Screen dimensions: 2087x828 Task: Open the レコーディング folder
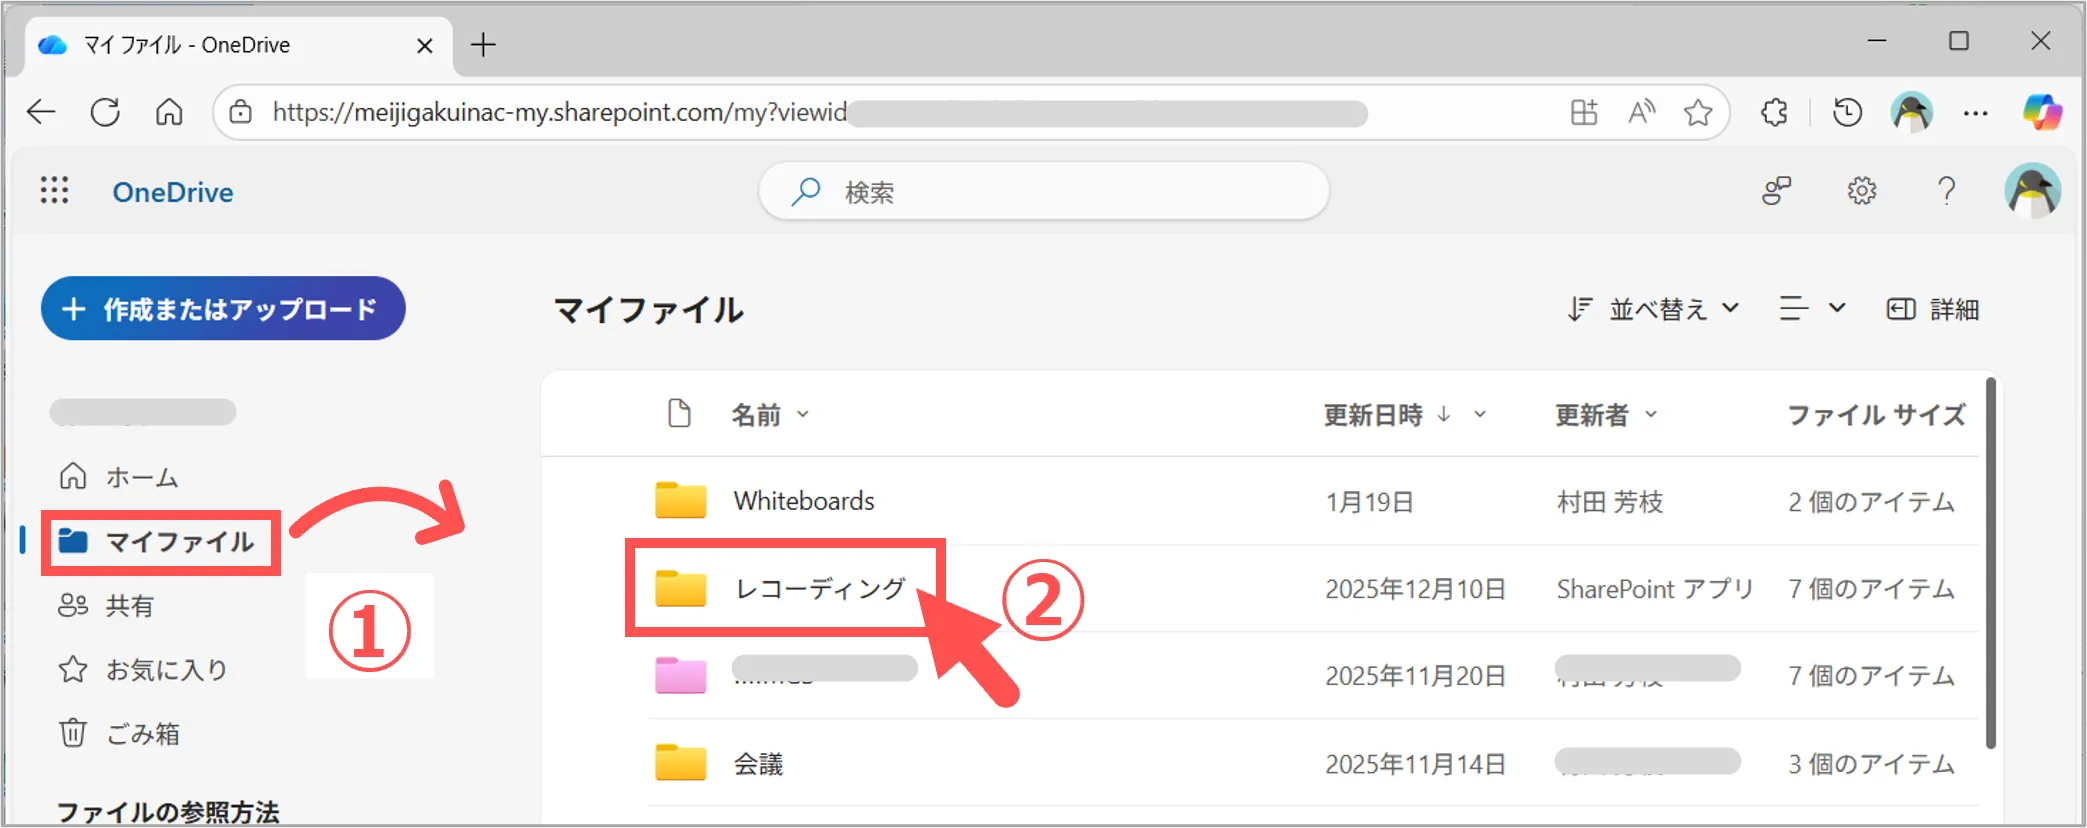[x=819, y=589]
